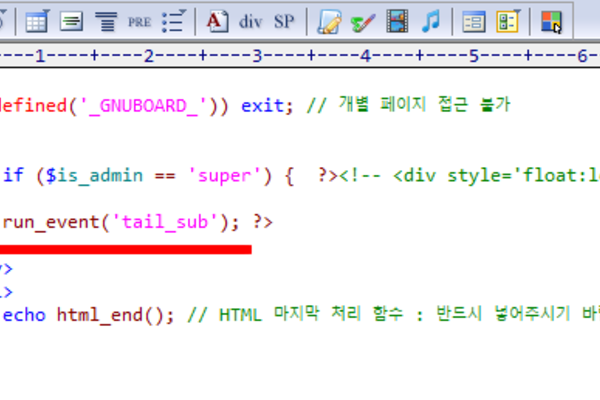Screen dimensions: 600x400
Task: Insert a span tag via SP button
Action: (283, 20)
